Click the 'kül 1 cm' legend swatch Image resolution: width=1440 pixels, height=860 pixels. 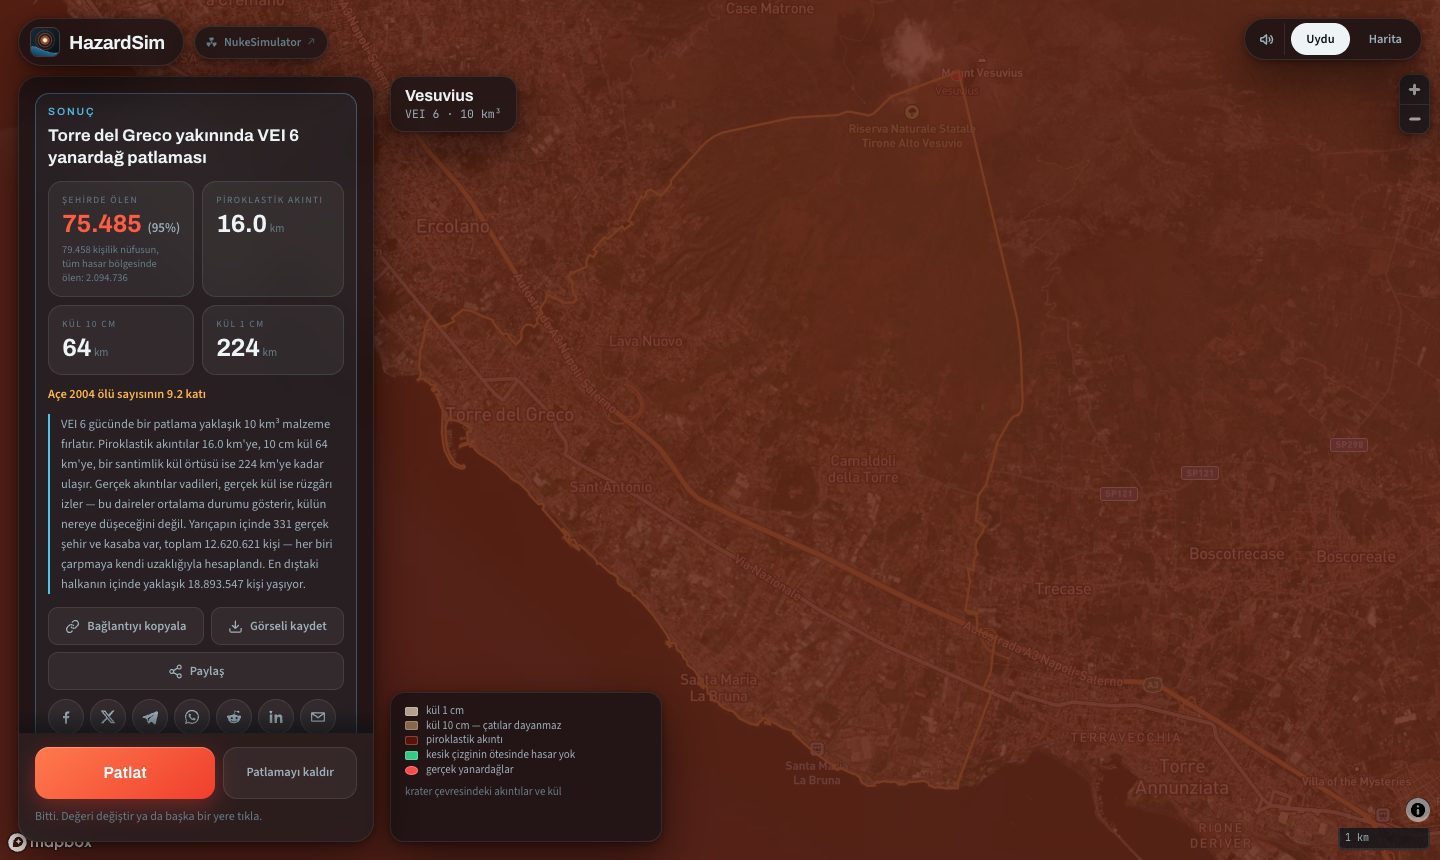411,711
